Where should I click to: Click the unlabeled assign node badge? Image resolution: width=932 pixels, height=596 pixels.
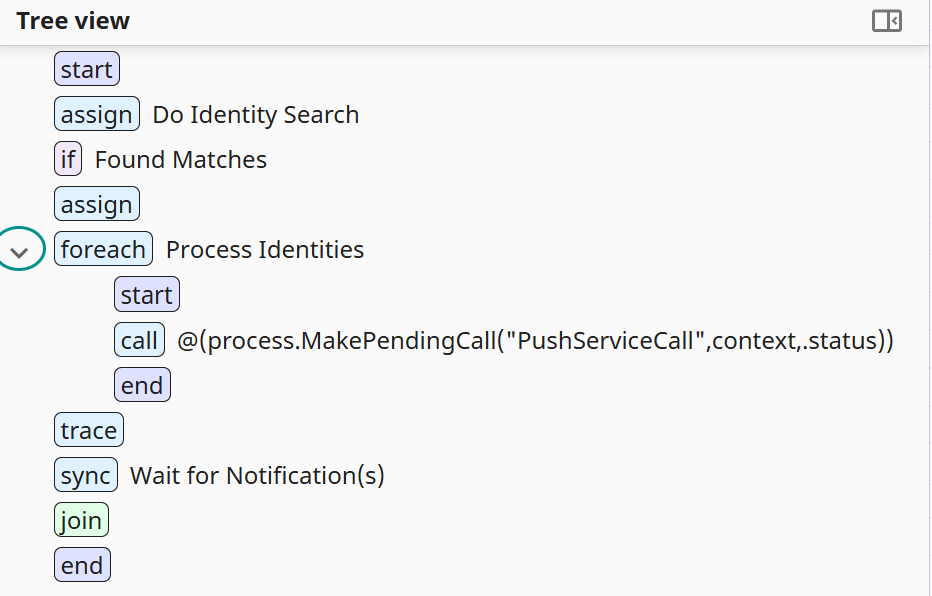click(96, 203)
